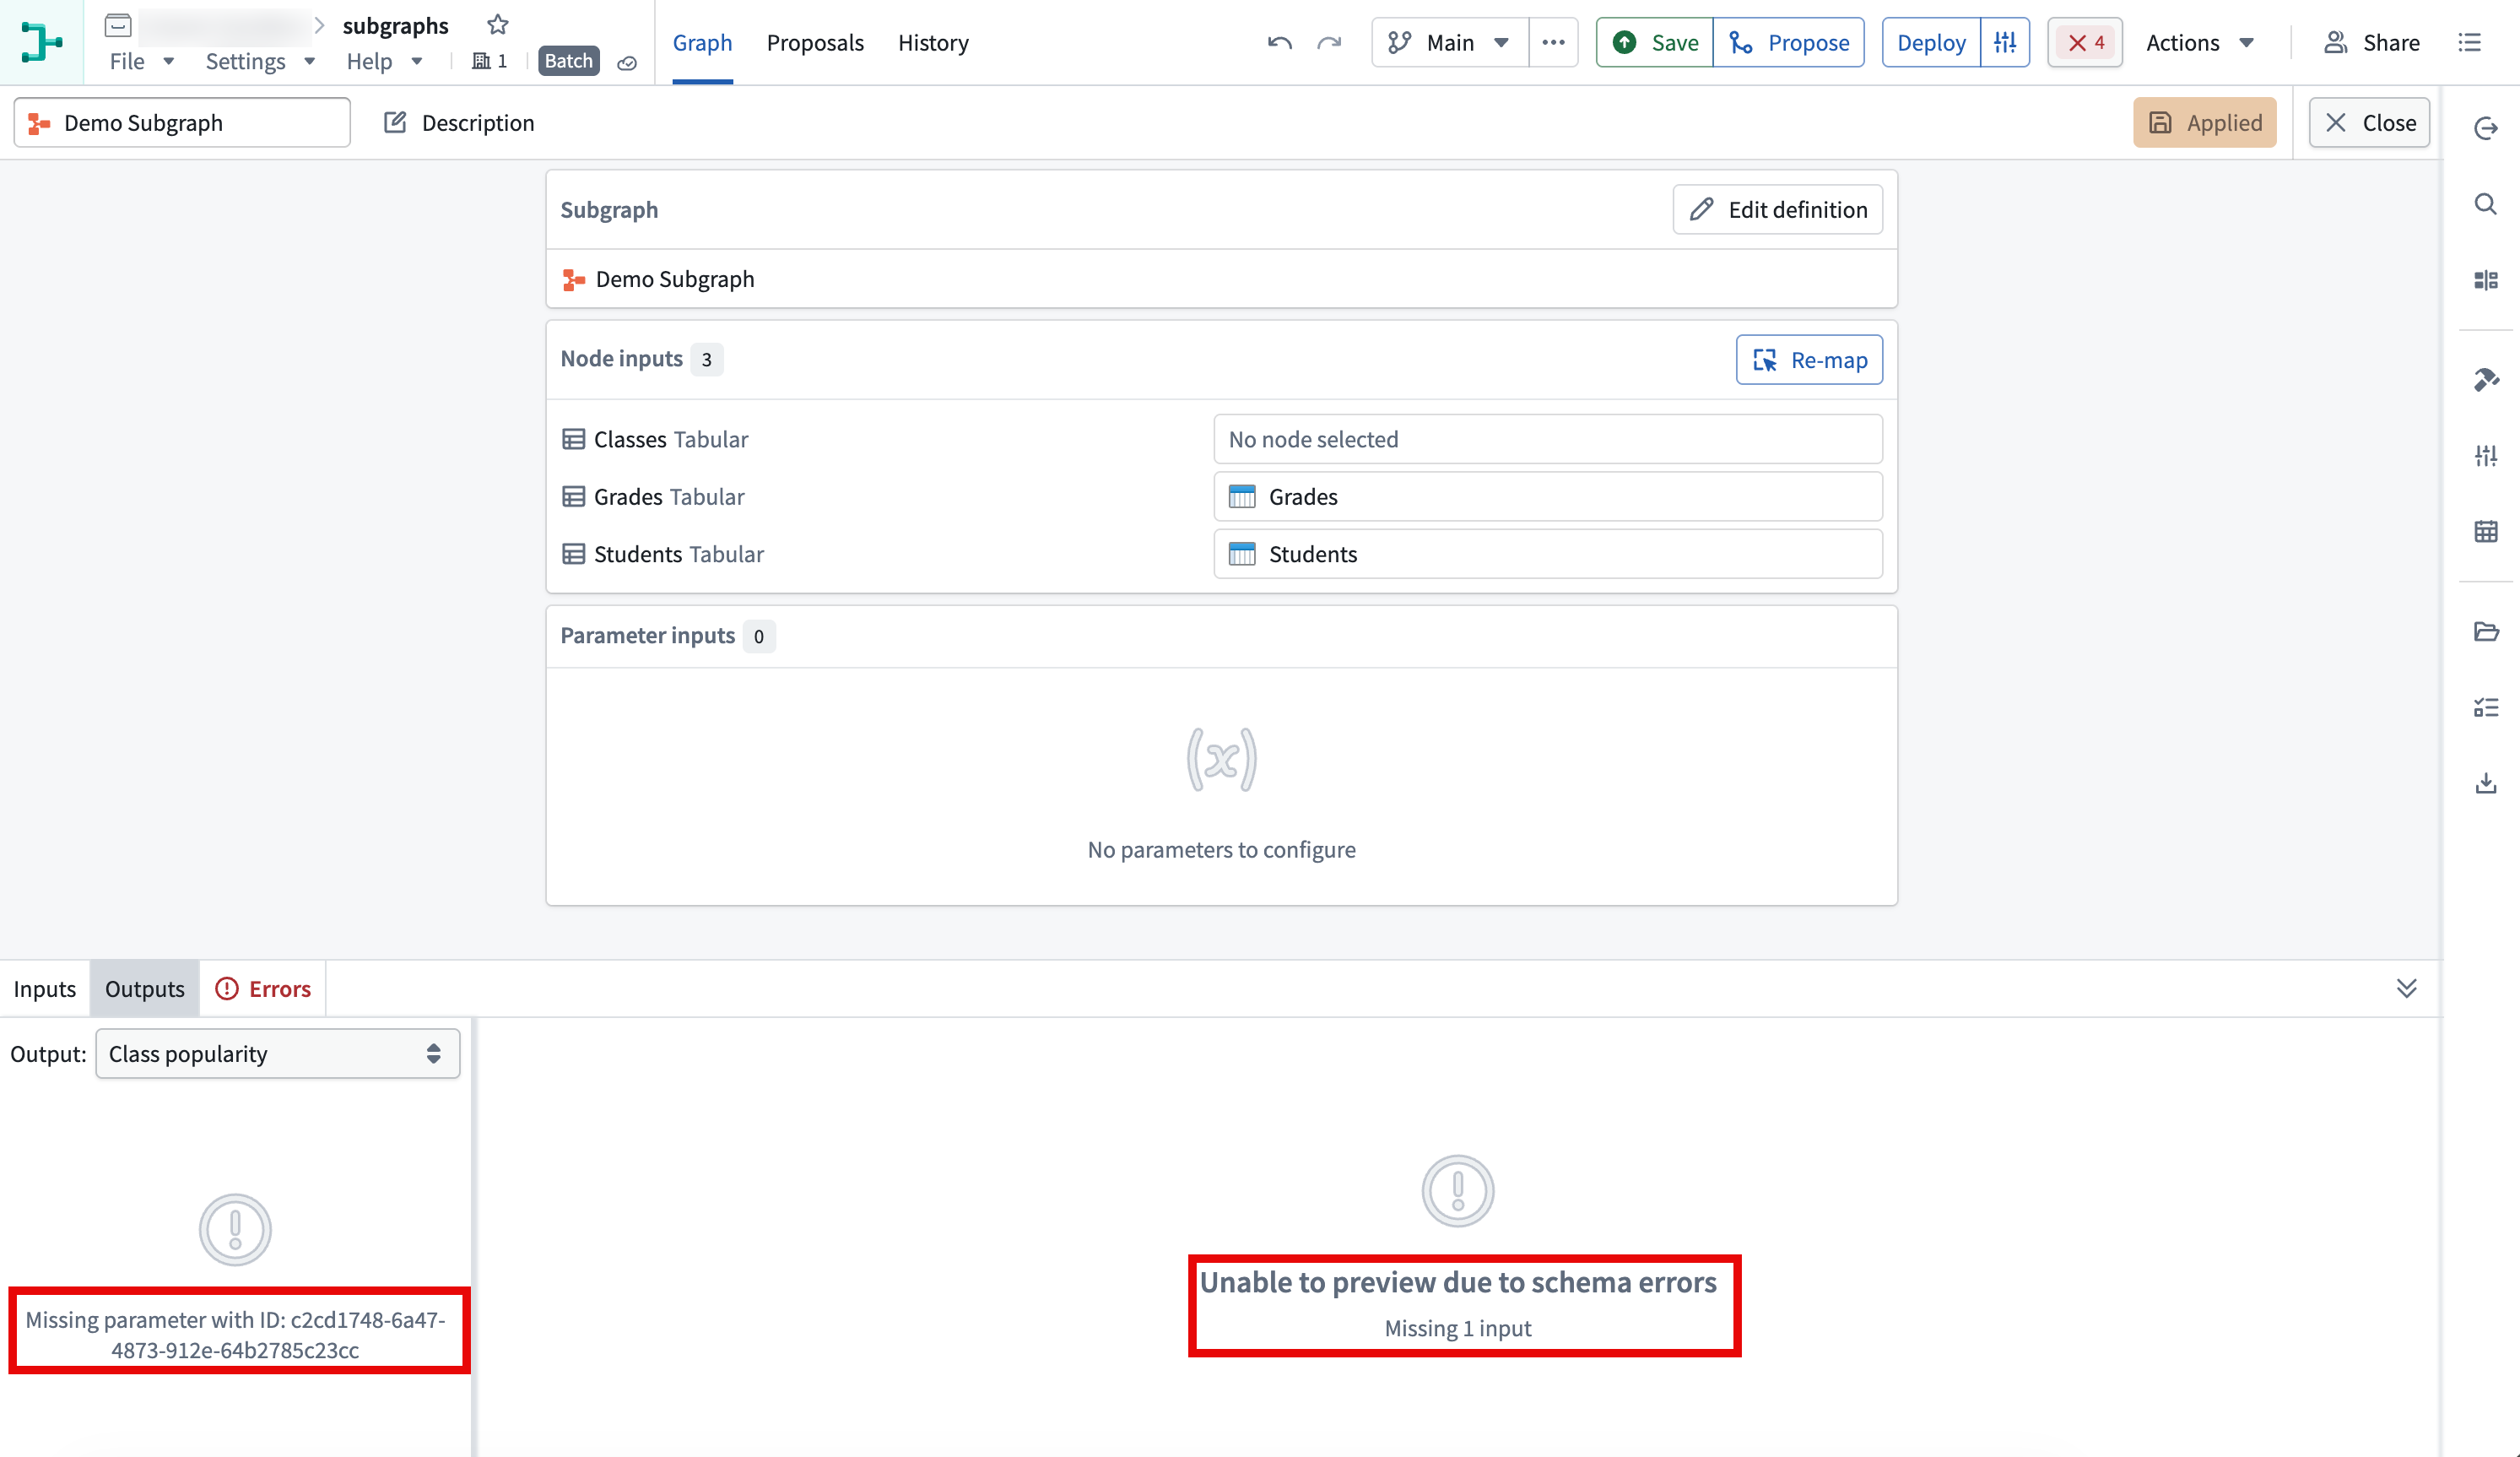Open deploy settings sliders icon

[x=2005, y=42]
